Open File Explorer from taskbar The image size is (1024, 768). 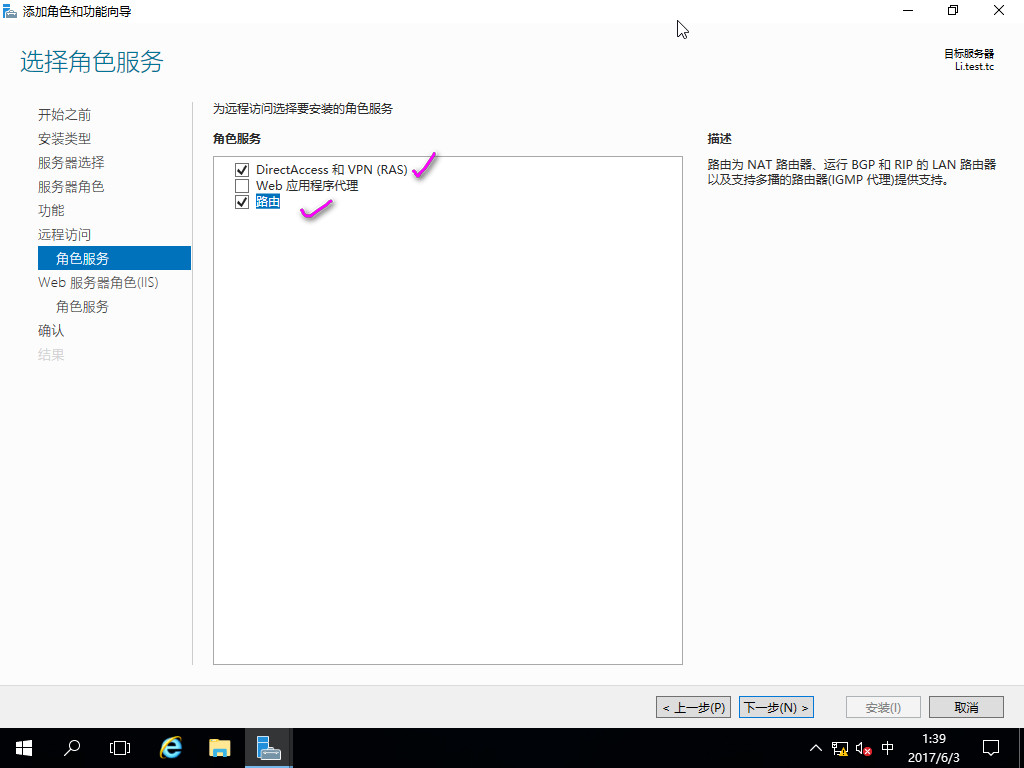219,748
